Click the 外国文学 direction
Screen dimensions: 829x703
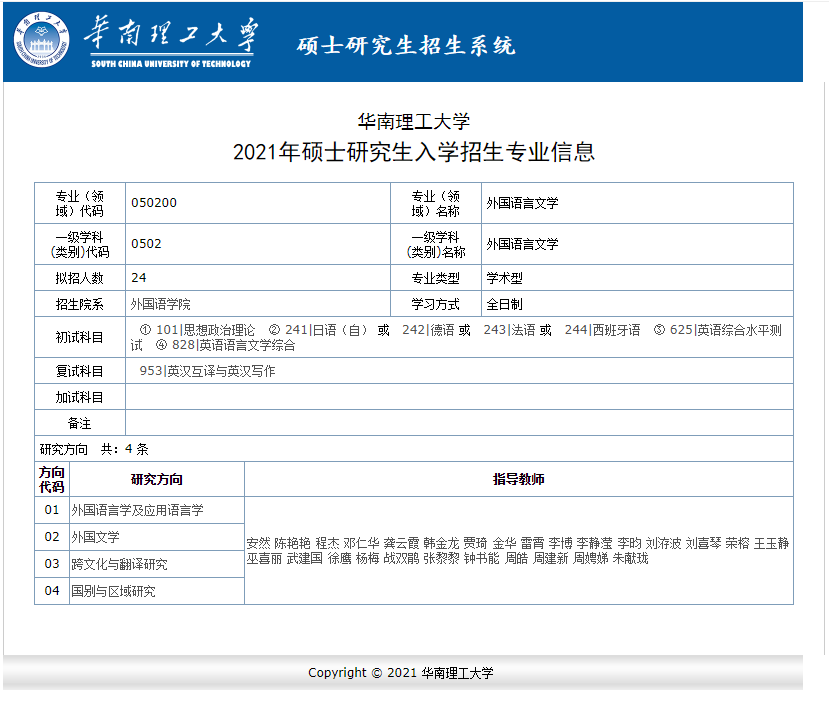point(96,538)
